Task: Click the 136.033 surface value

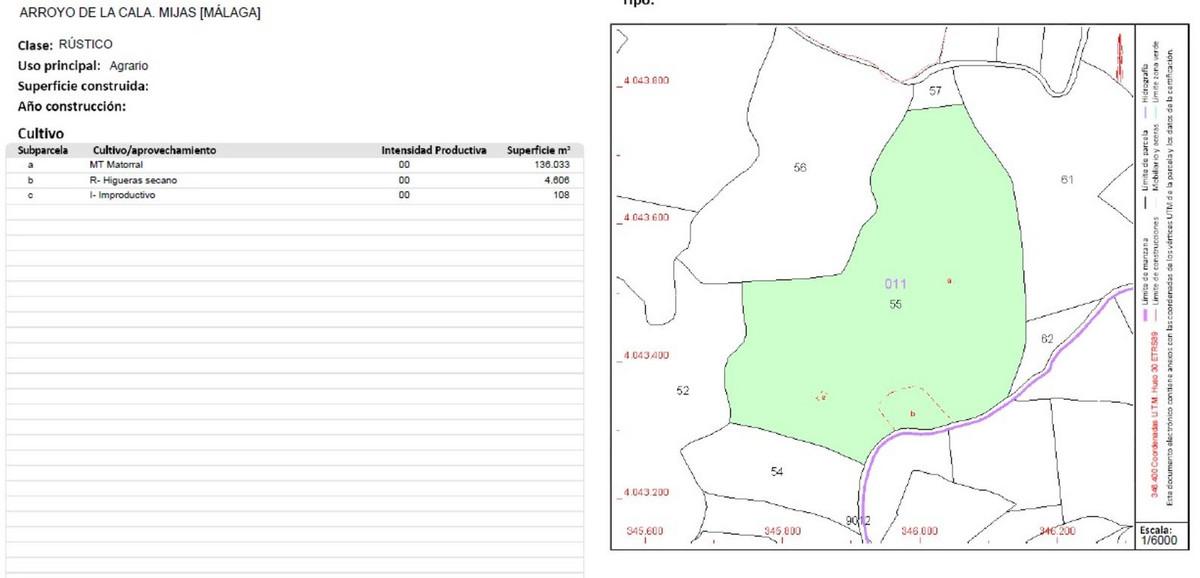Action: [x=552, y=164]
